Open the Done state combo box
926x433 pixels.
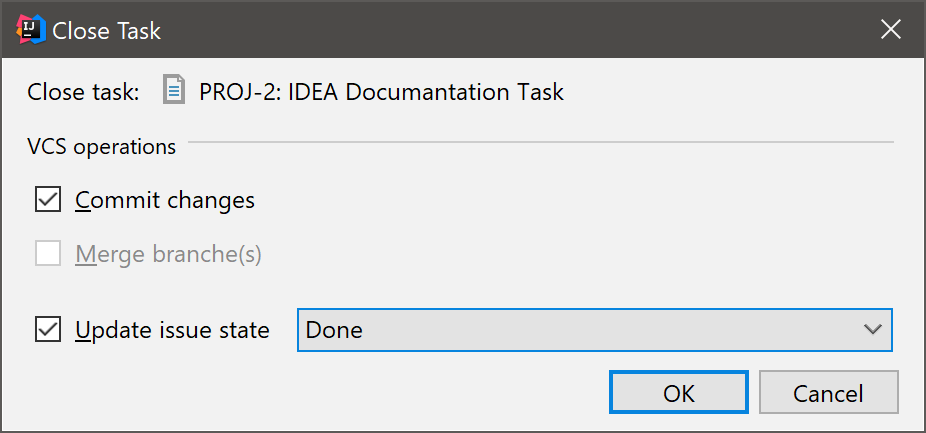click(594, 329)
